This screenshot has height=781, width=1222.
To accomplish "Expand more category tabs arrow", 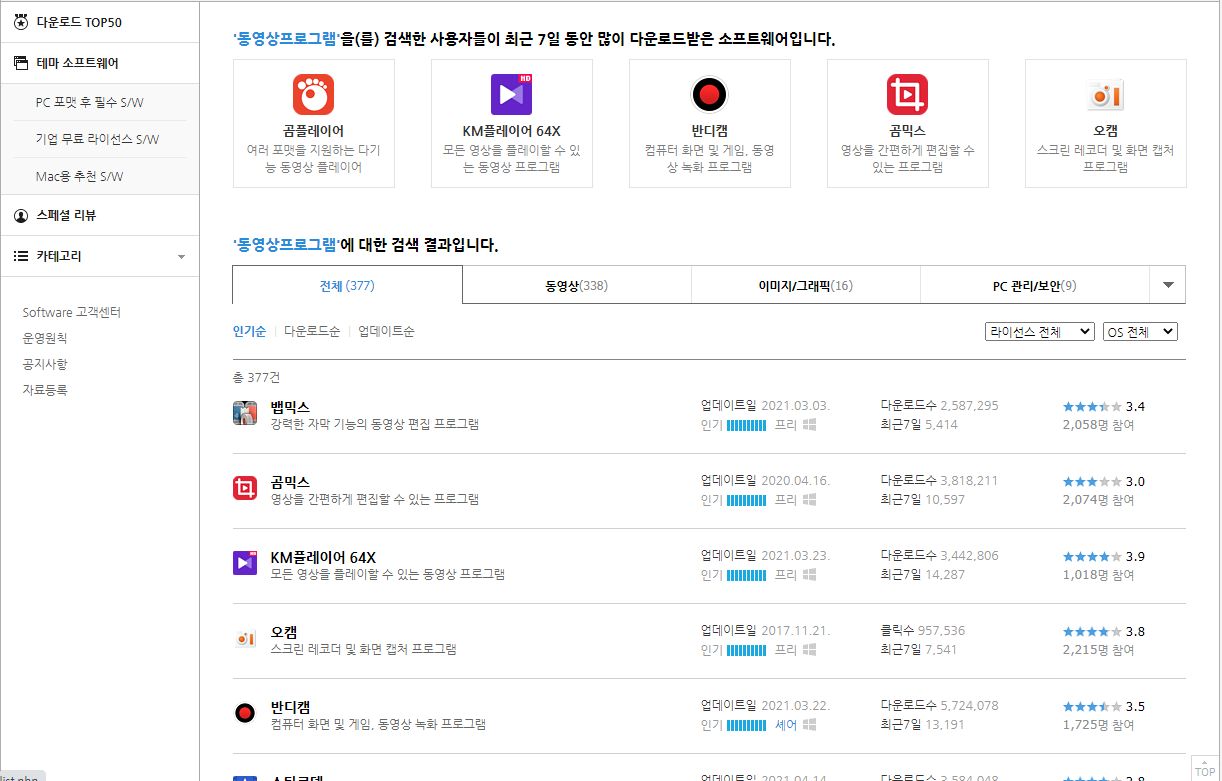I will (x=1168, y=285).
